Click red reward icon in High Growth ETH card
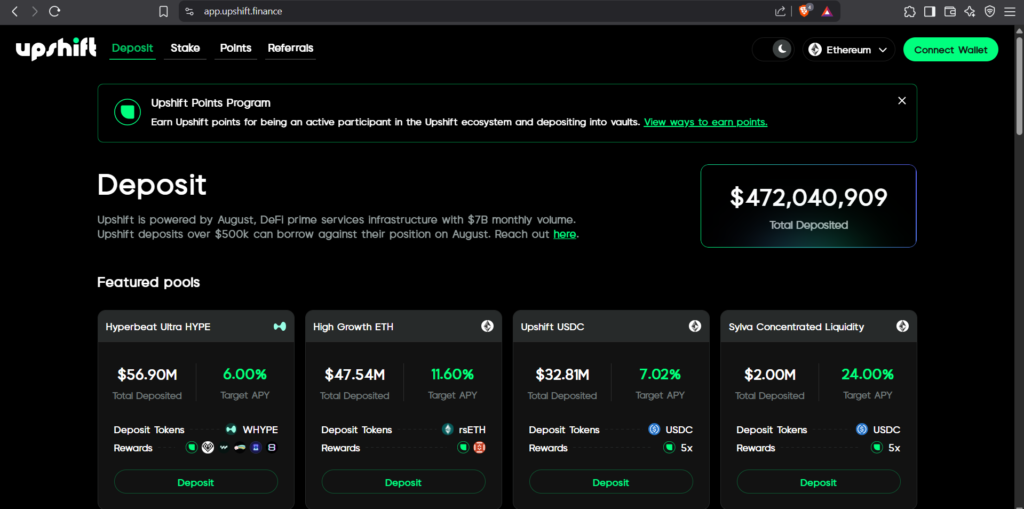This screenshot has width=1024, height=509. 479,448
